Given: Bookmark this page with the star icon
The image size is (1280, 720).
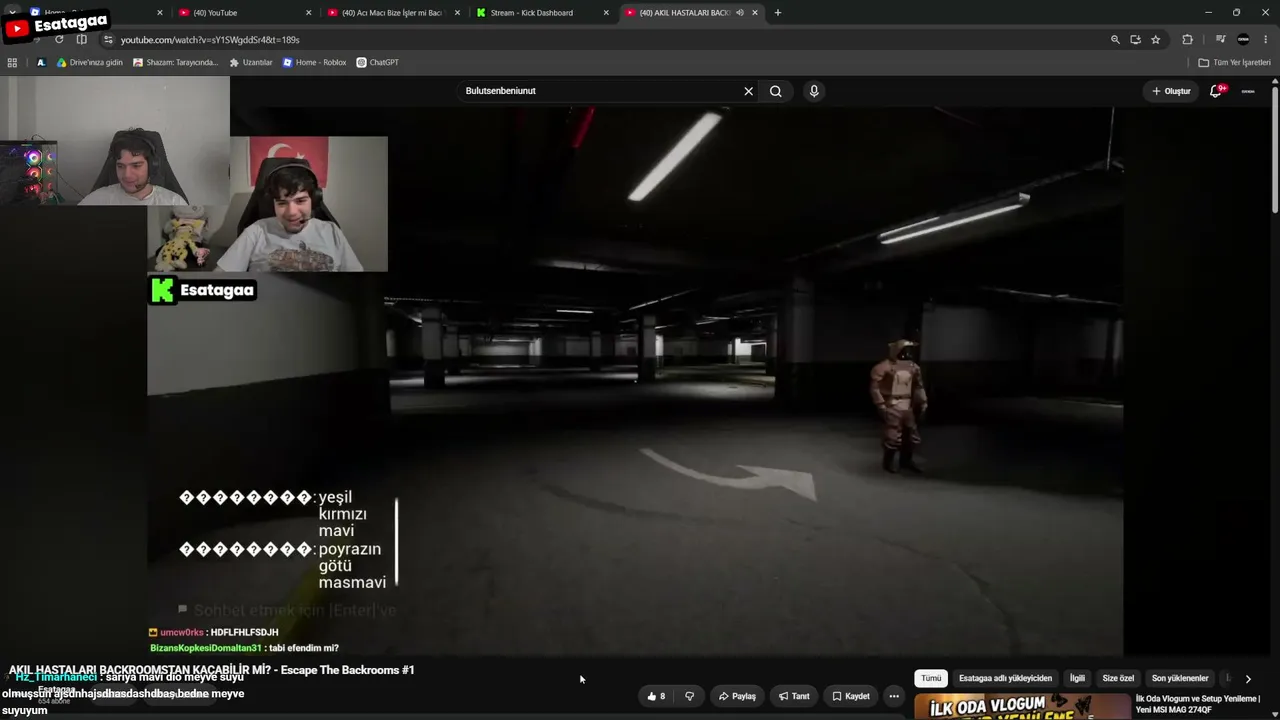Looking at the screenshot, I should click(1156, 40).
